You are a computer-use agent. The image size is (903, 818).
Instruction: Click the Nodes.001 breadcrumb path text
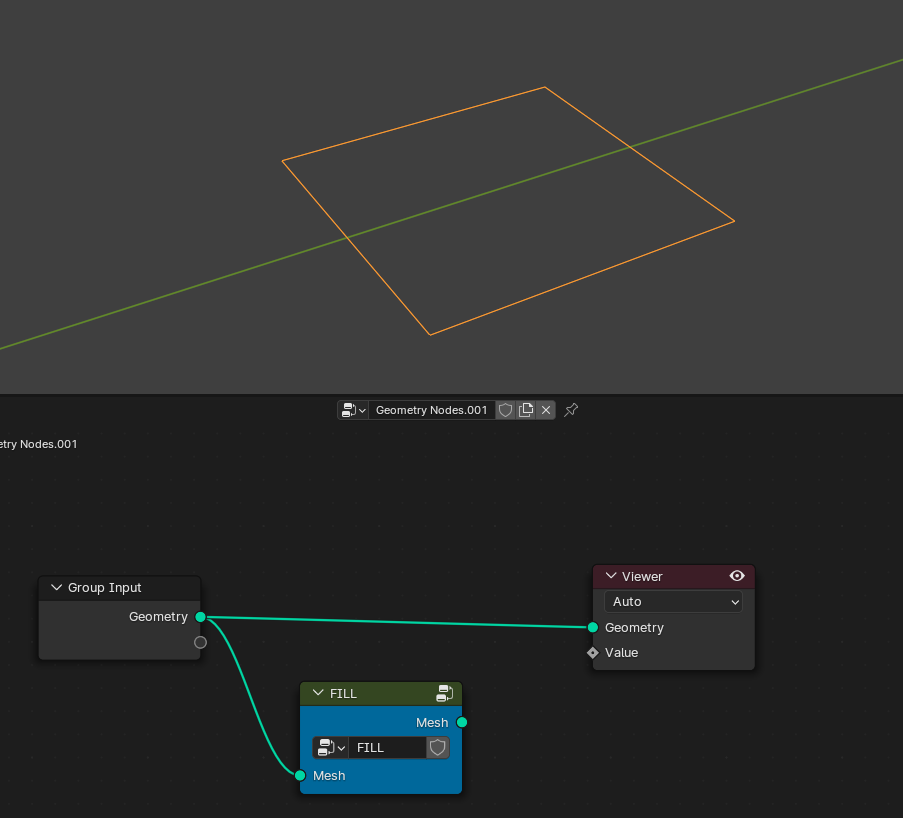pos(39,444)
